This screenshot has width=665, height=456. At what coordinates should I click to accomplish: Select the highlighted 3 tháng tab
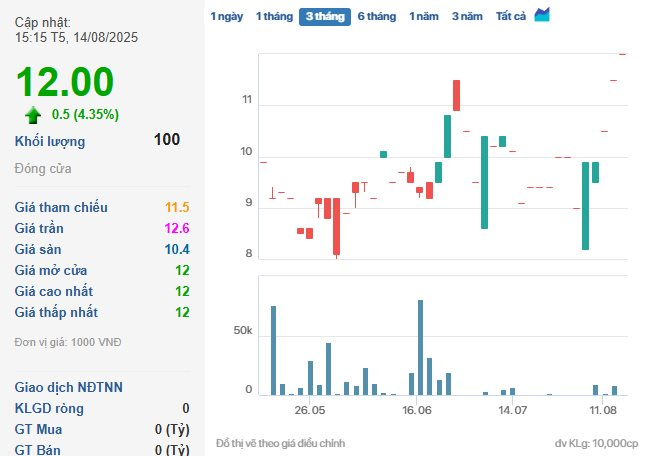pyautogui.click(x=325, y=17)
